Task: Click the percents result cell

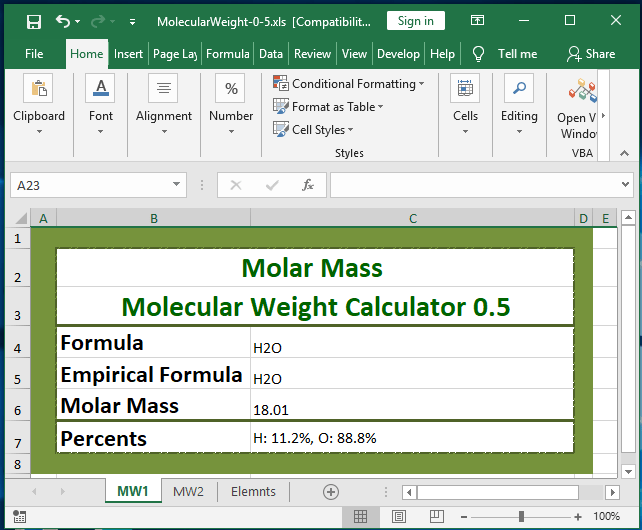Action: point(412,437)
